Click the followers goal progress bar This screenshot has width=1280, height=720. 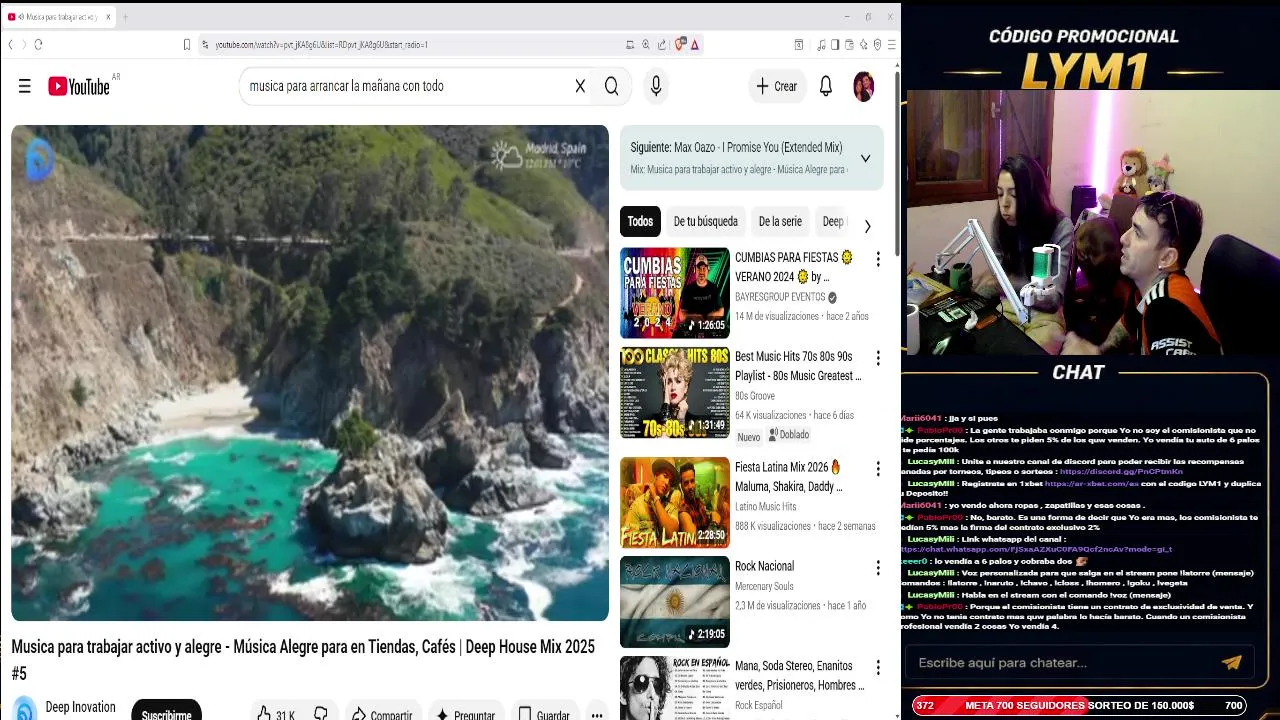[x=1080, y=705]
